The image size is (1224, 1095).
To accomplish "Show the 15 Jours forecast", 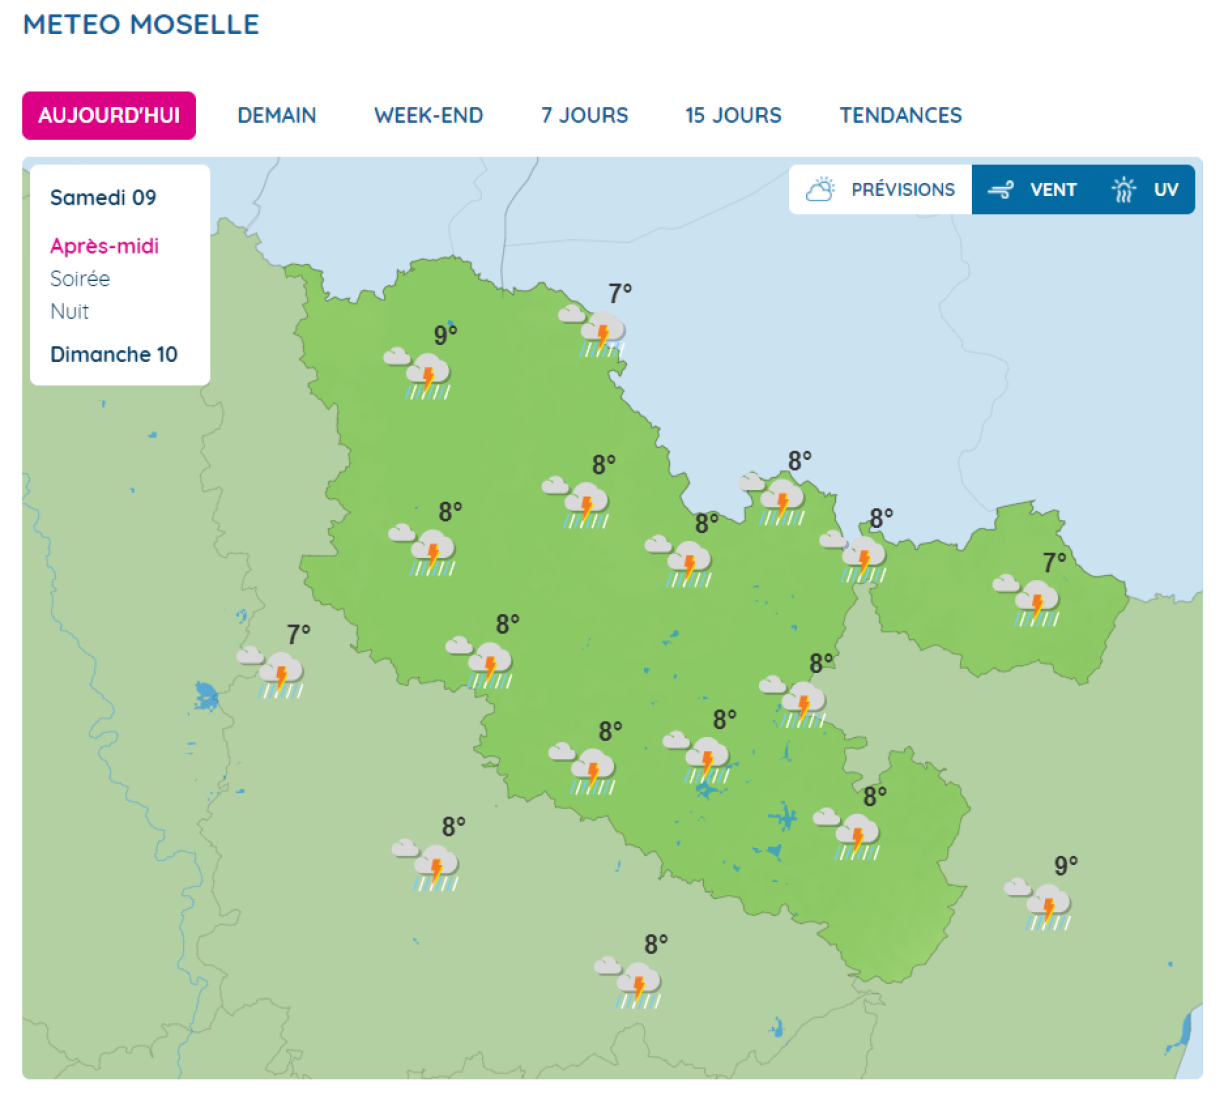I will pos(733,116).
